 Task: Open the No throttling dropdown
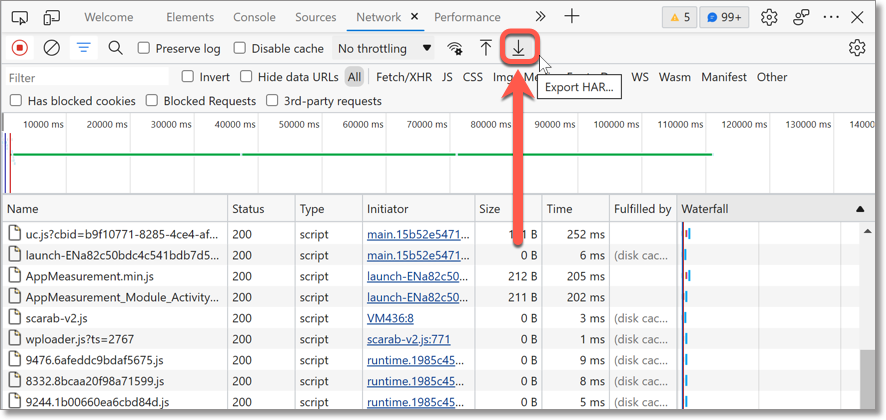[384, 48]
